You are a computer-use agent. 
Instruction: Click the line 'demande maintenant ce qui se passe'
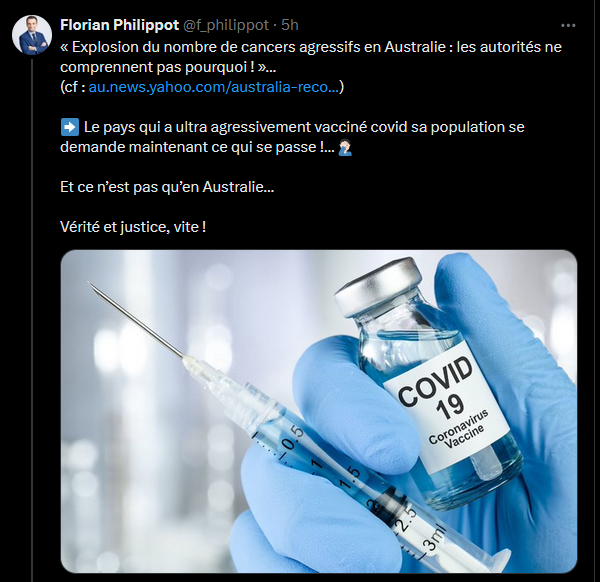click(197, 147)
